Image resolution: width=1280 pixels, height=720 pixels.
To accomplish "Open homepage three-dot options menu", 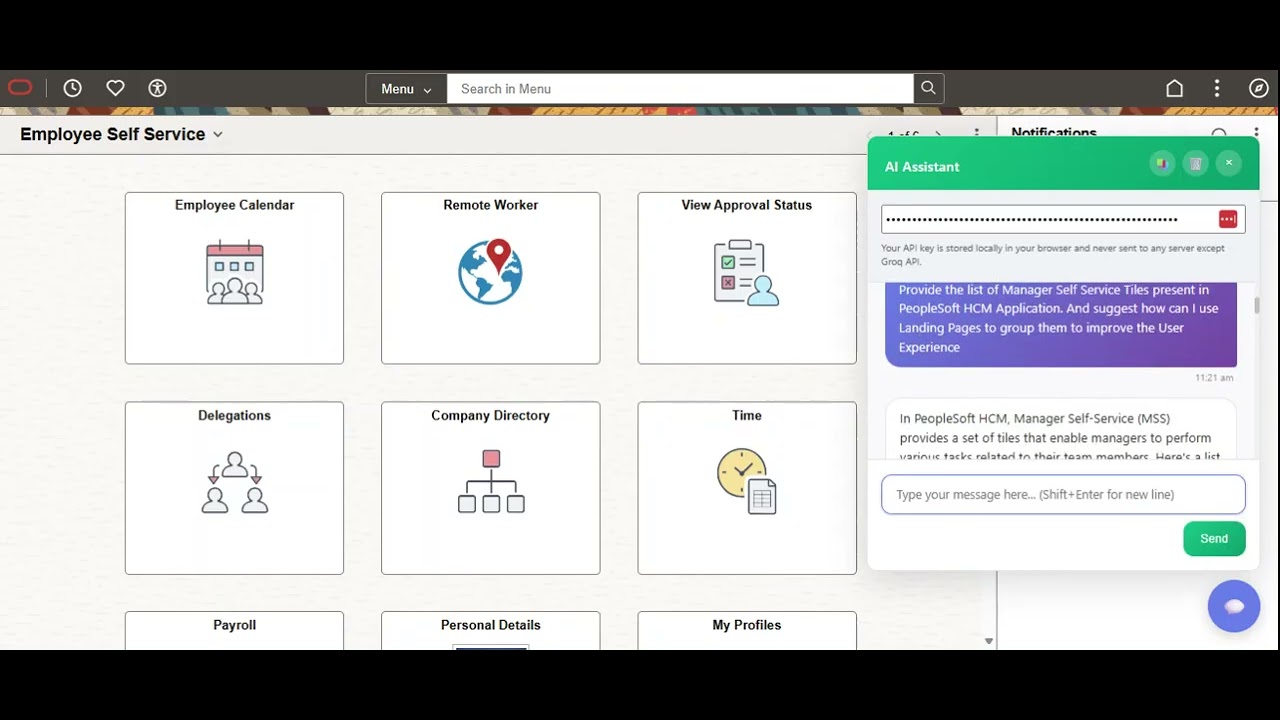I will coord(977,134).
